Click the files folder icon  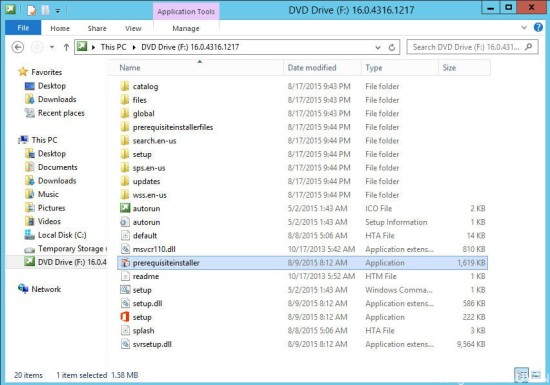coord(125,100)
